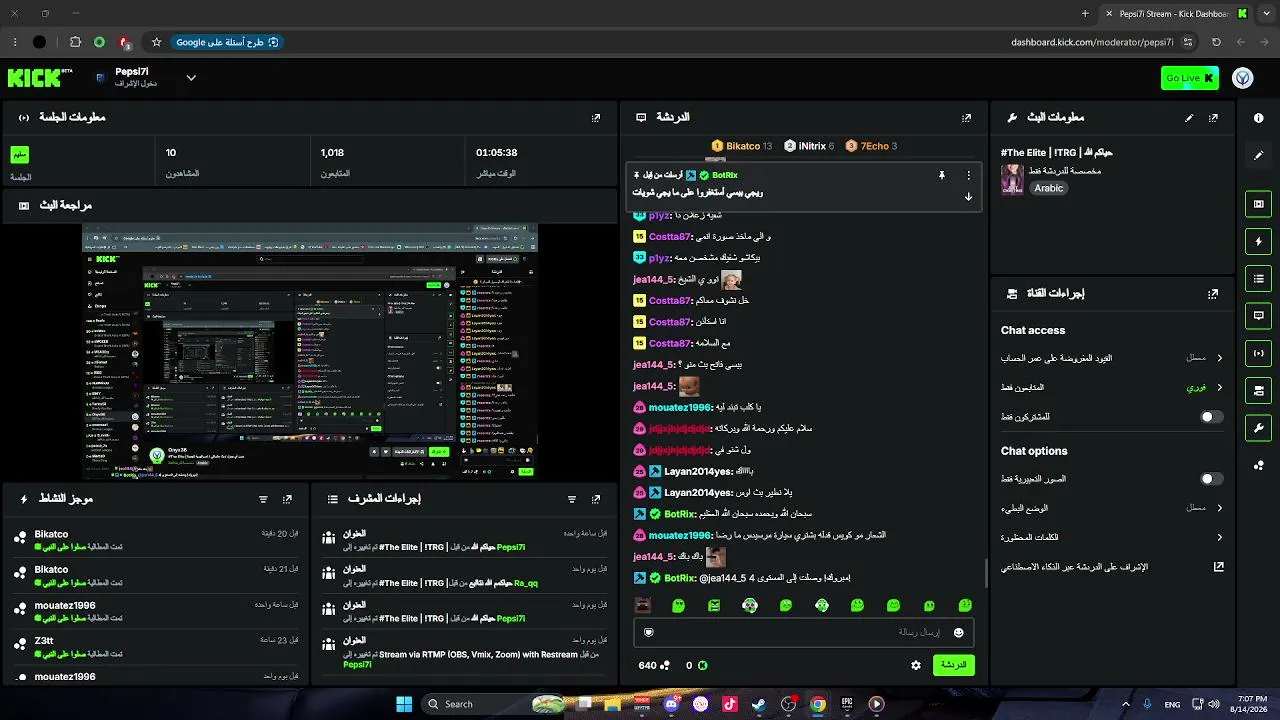Screen dimensions: 1280x720
Task: Toggle the lightning activity feed sidebar icon
Action: tap(1258, 241)
